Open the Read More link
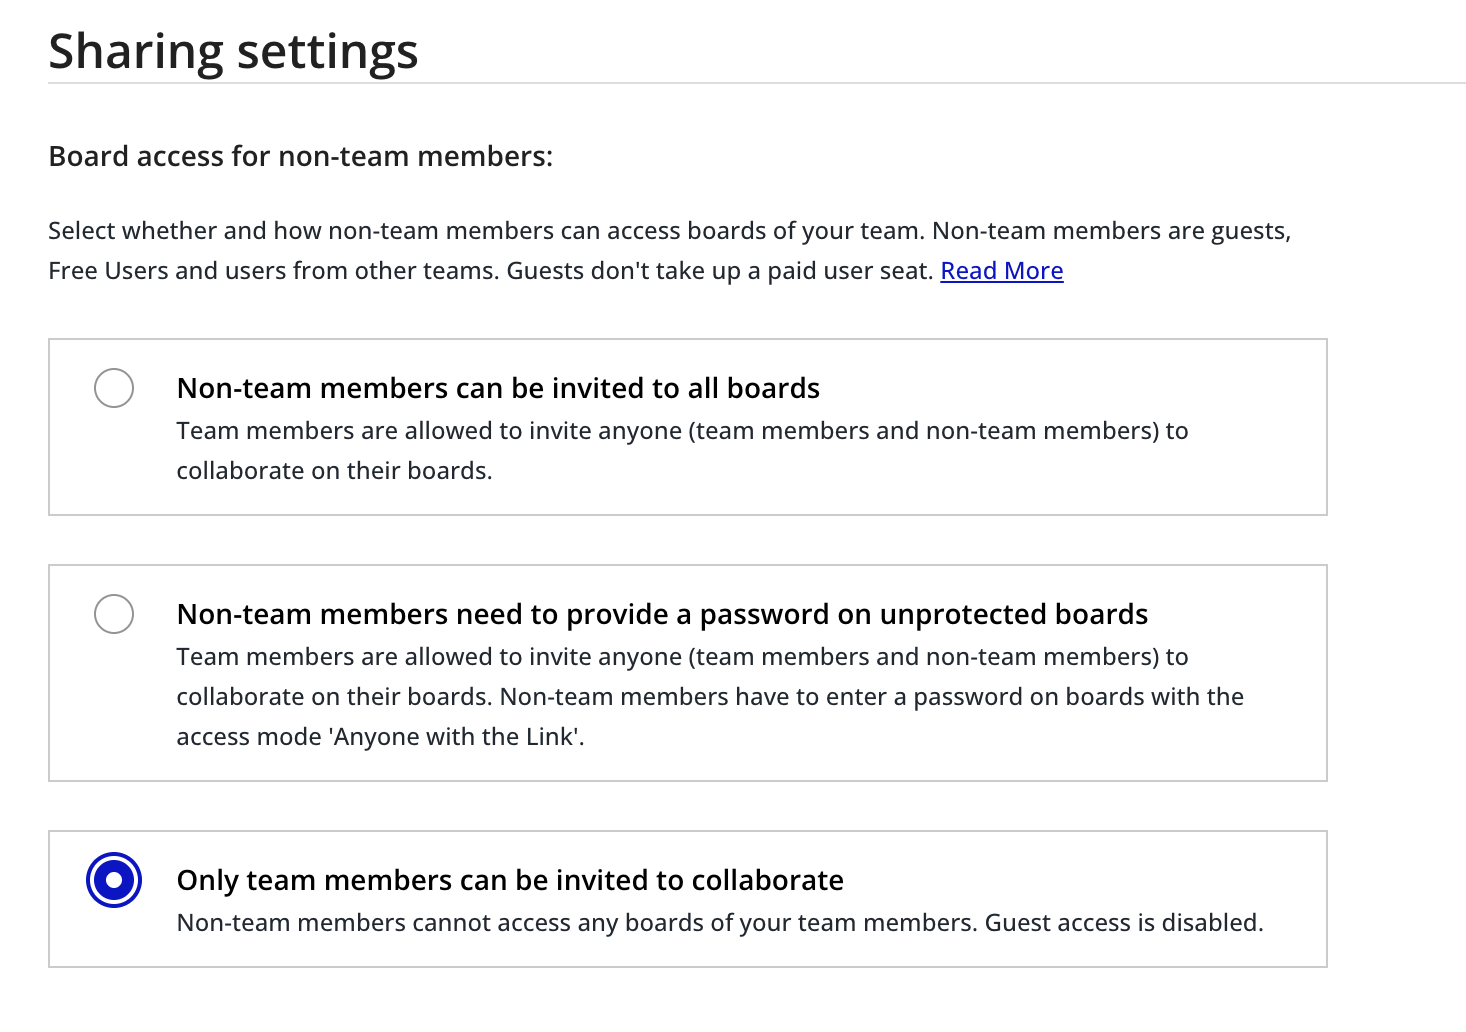The image size is (1466, 1032). [x=1001, y=271]
